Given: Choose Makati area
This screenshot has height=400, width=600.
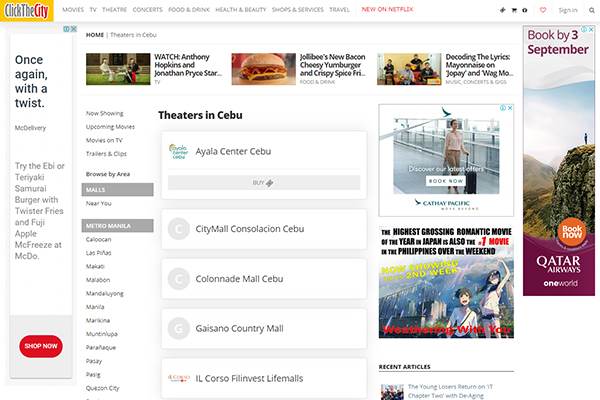Looking at the screenshot, I should (x=95, y=266).
